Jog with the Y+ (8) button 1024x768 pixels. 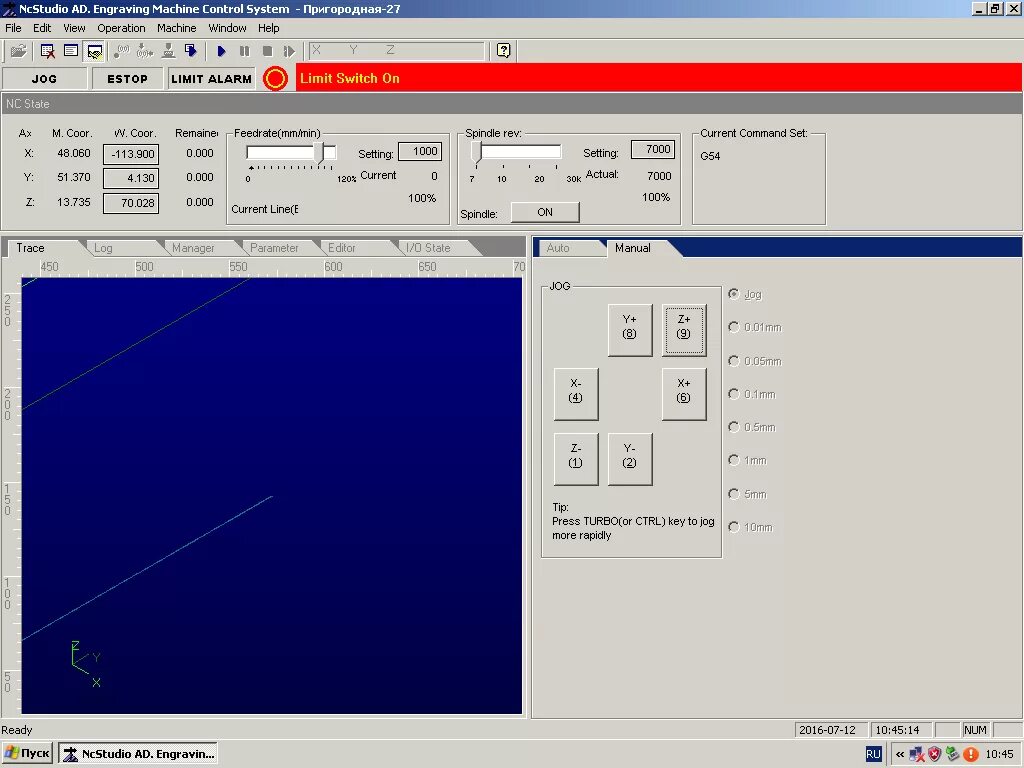point(630,330)
